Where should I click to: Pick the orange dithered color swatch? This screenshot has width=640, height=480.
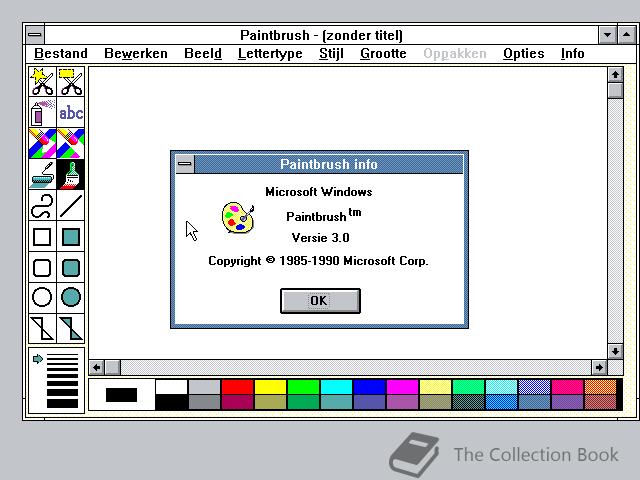[600, 387]
